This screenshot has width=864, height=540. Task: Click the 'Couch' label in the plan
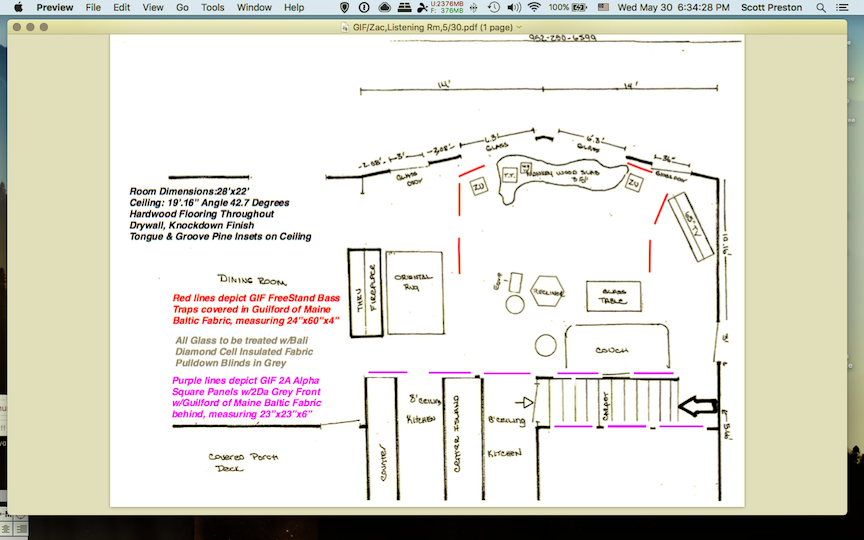pyautogui.click(x=612, y=350)
